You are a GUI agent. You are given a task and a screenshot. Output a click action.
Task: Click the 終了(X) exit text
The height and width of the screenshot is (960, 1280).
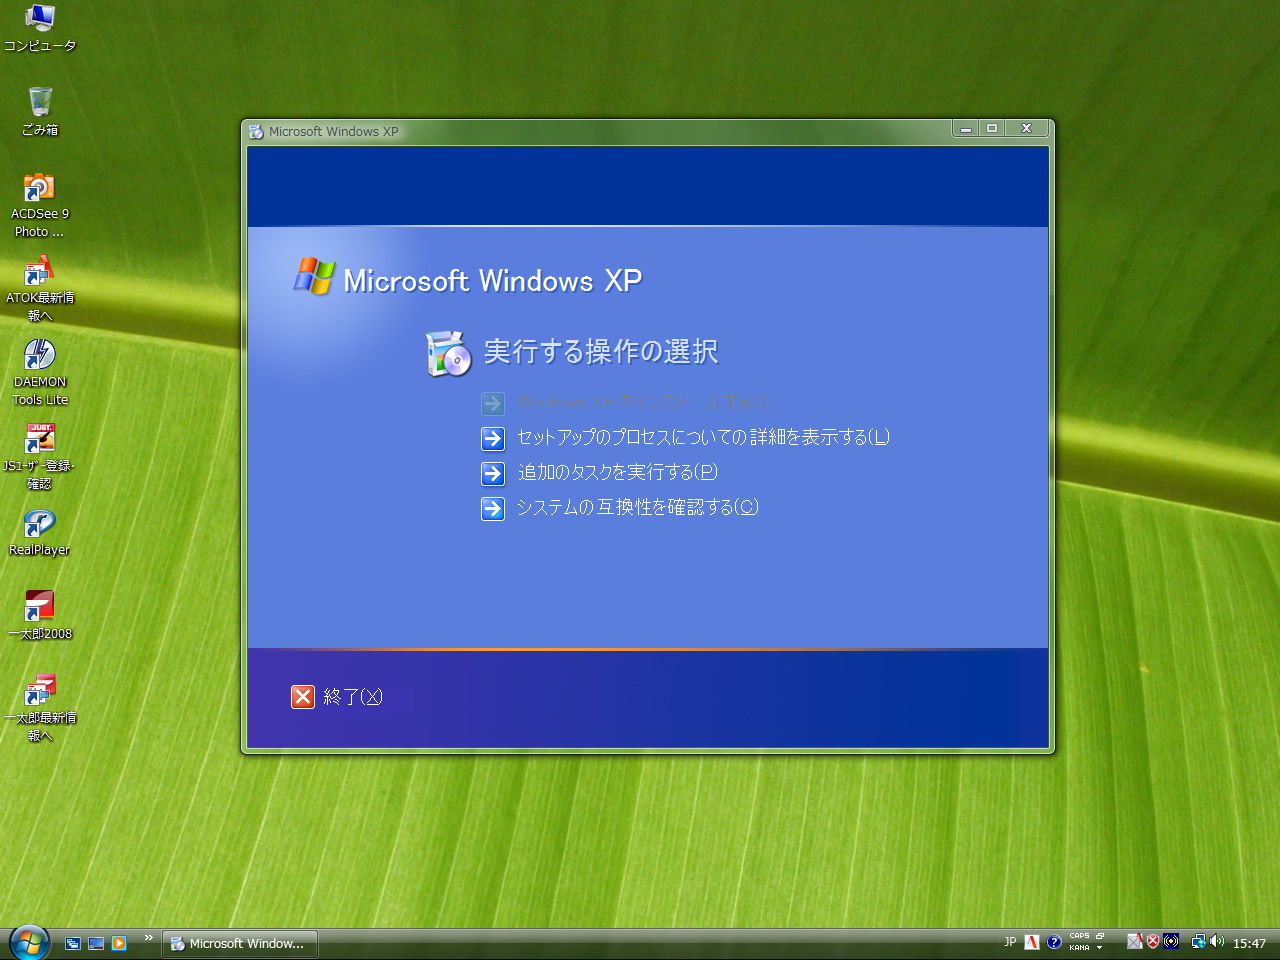[353, 697]
